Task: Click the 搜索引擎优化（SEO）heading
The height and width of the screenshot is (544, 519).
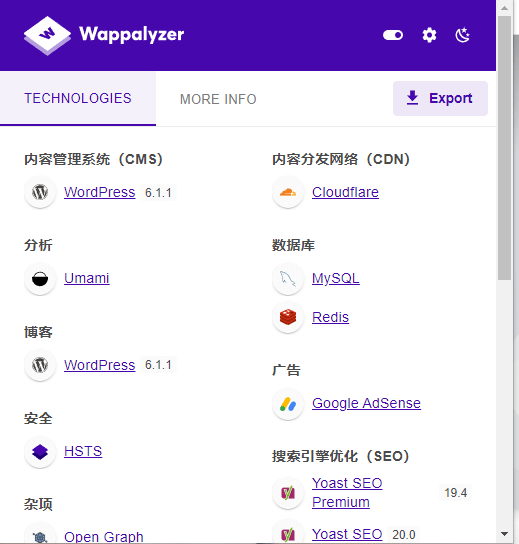Action: coord(341,456)
